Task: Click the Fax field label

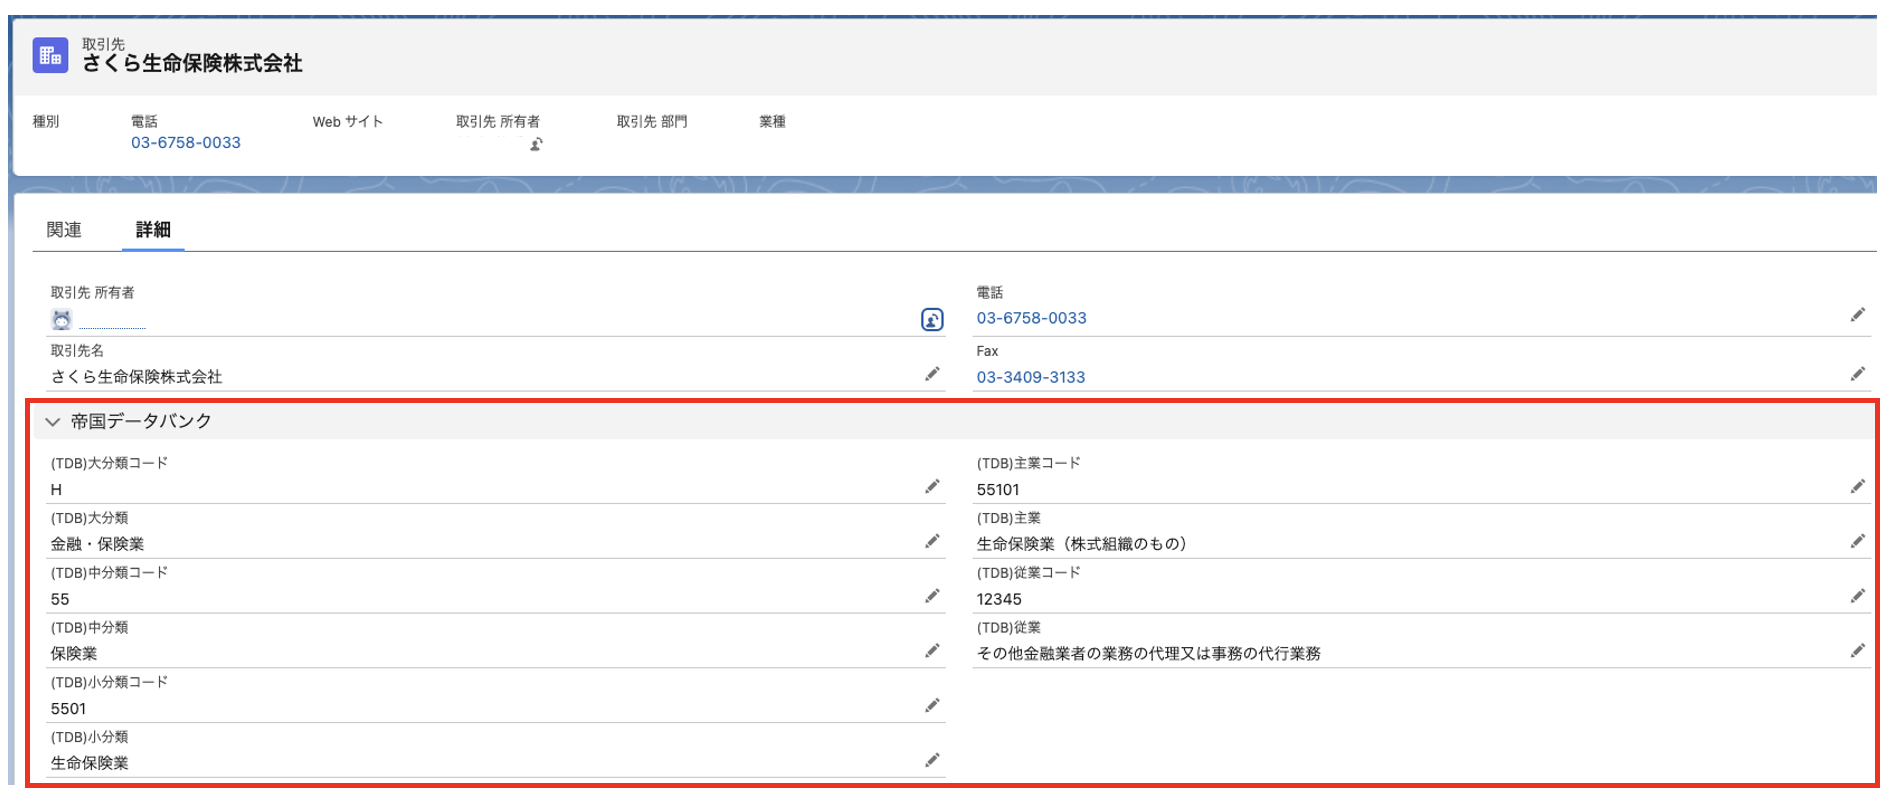Action: 988,351
